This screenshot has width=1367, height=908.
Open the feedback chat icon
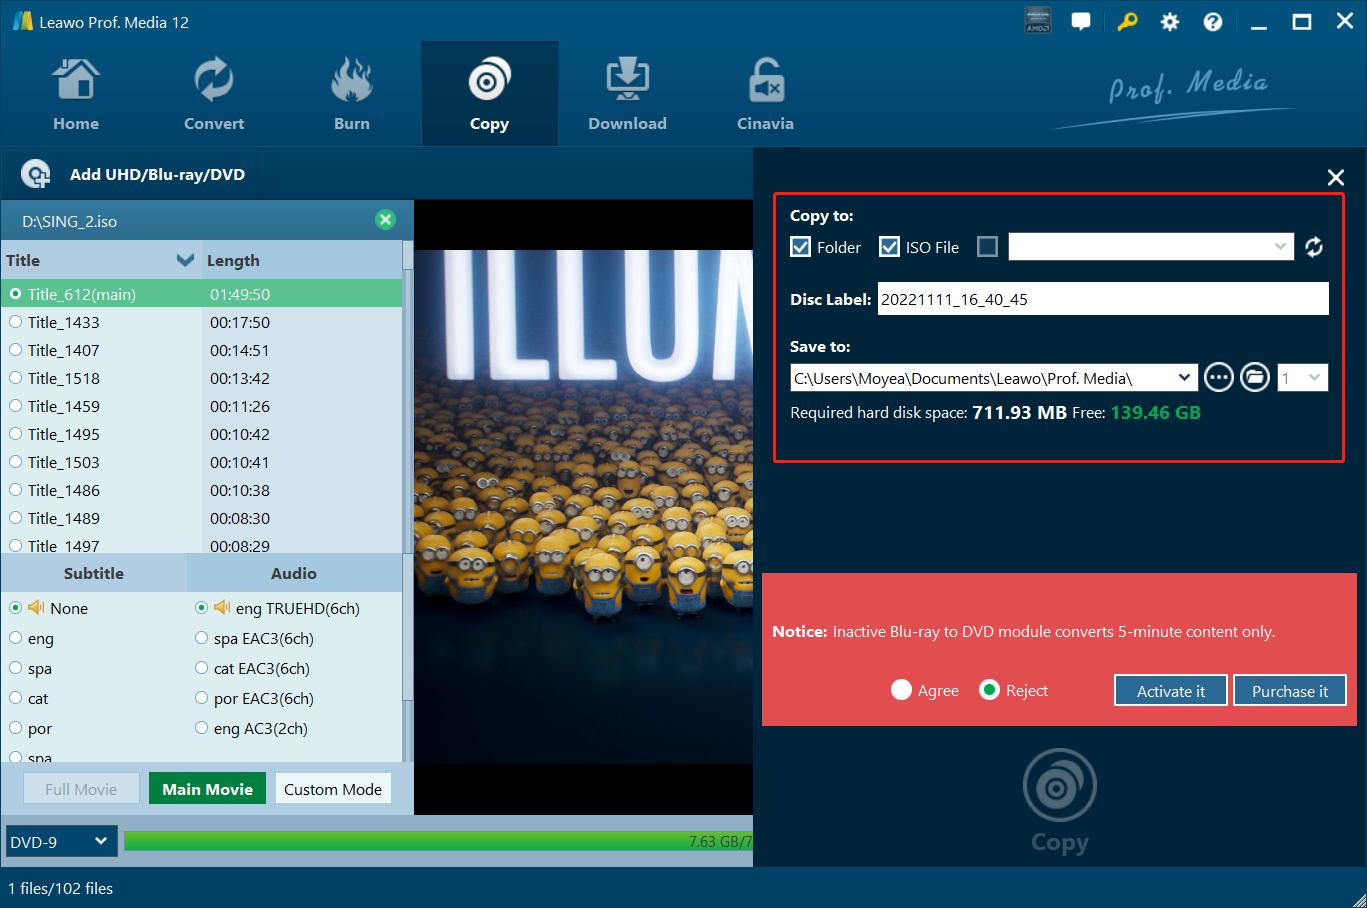(x=1081, y=21)
